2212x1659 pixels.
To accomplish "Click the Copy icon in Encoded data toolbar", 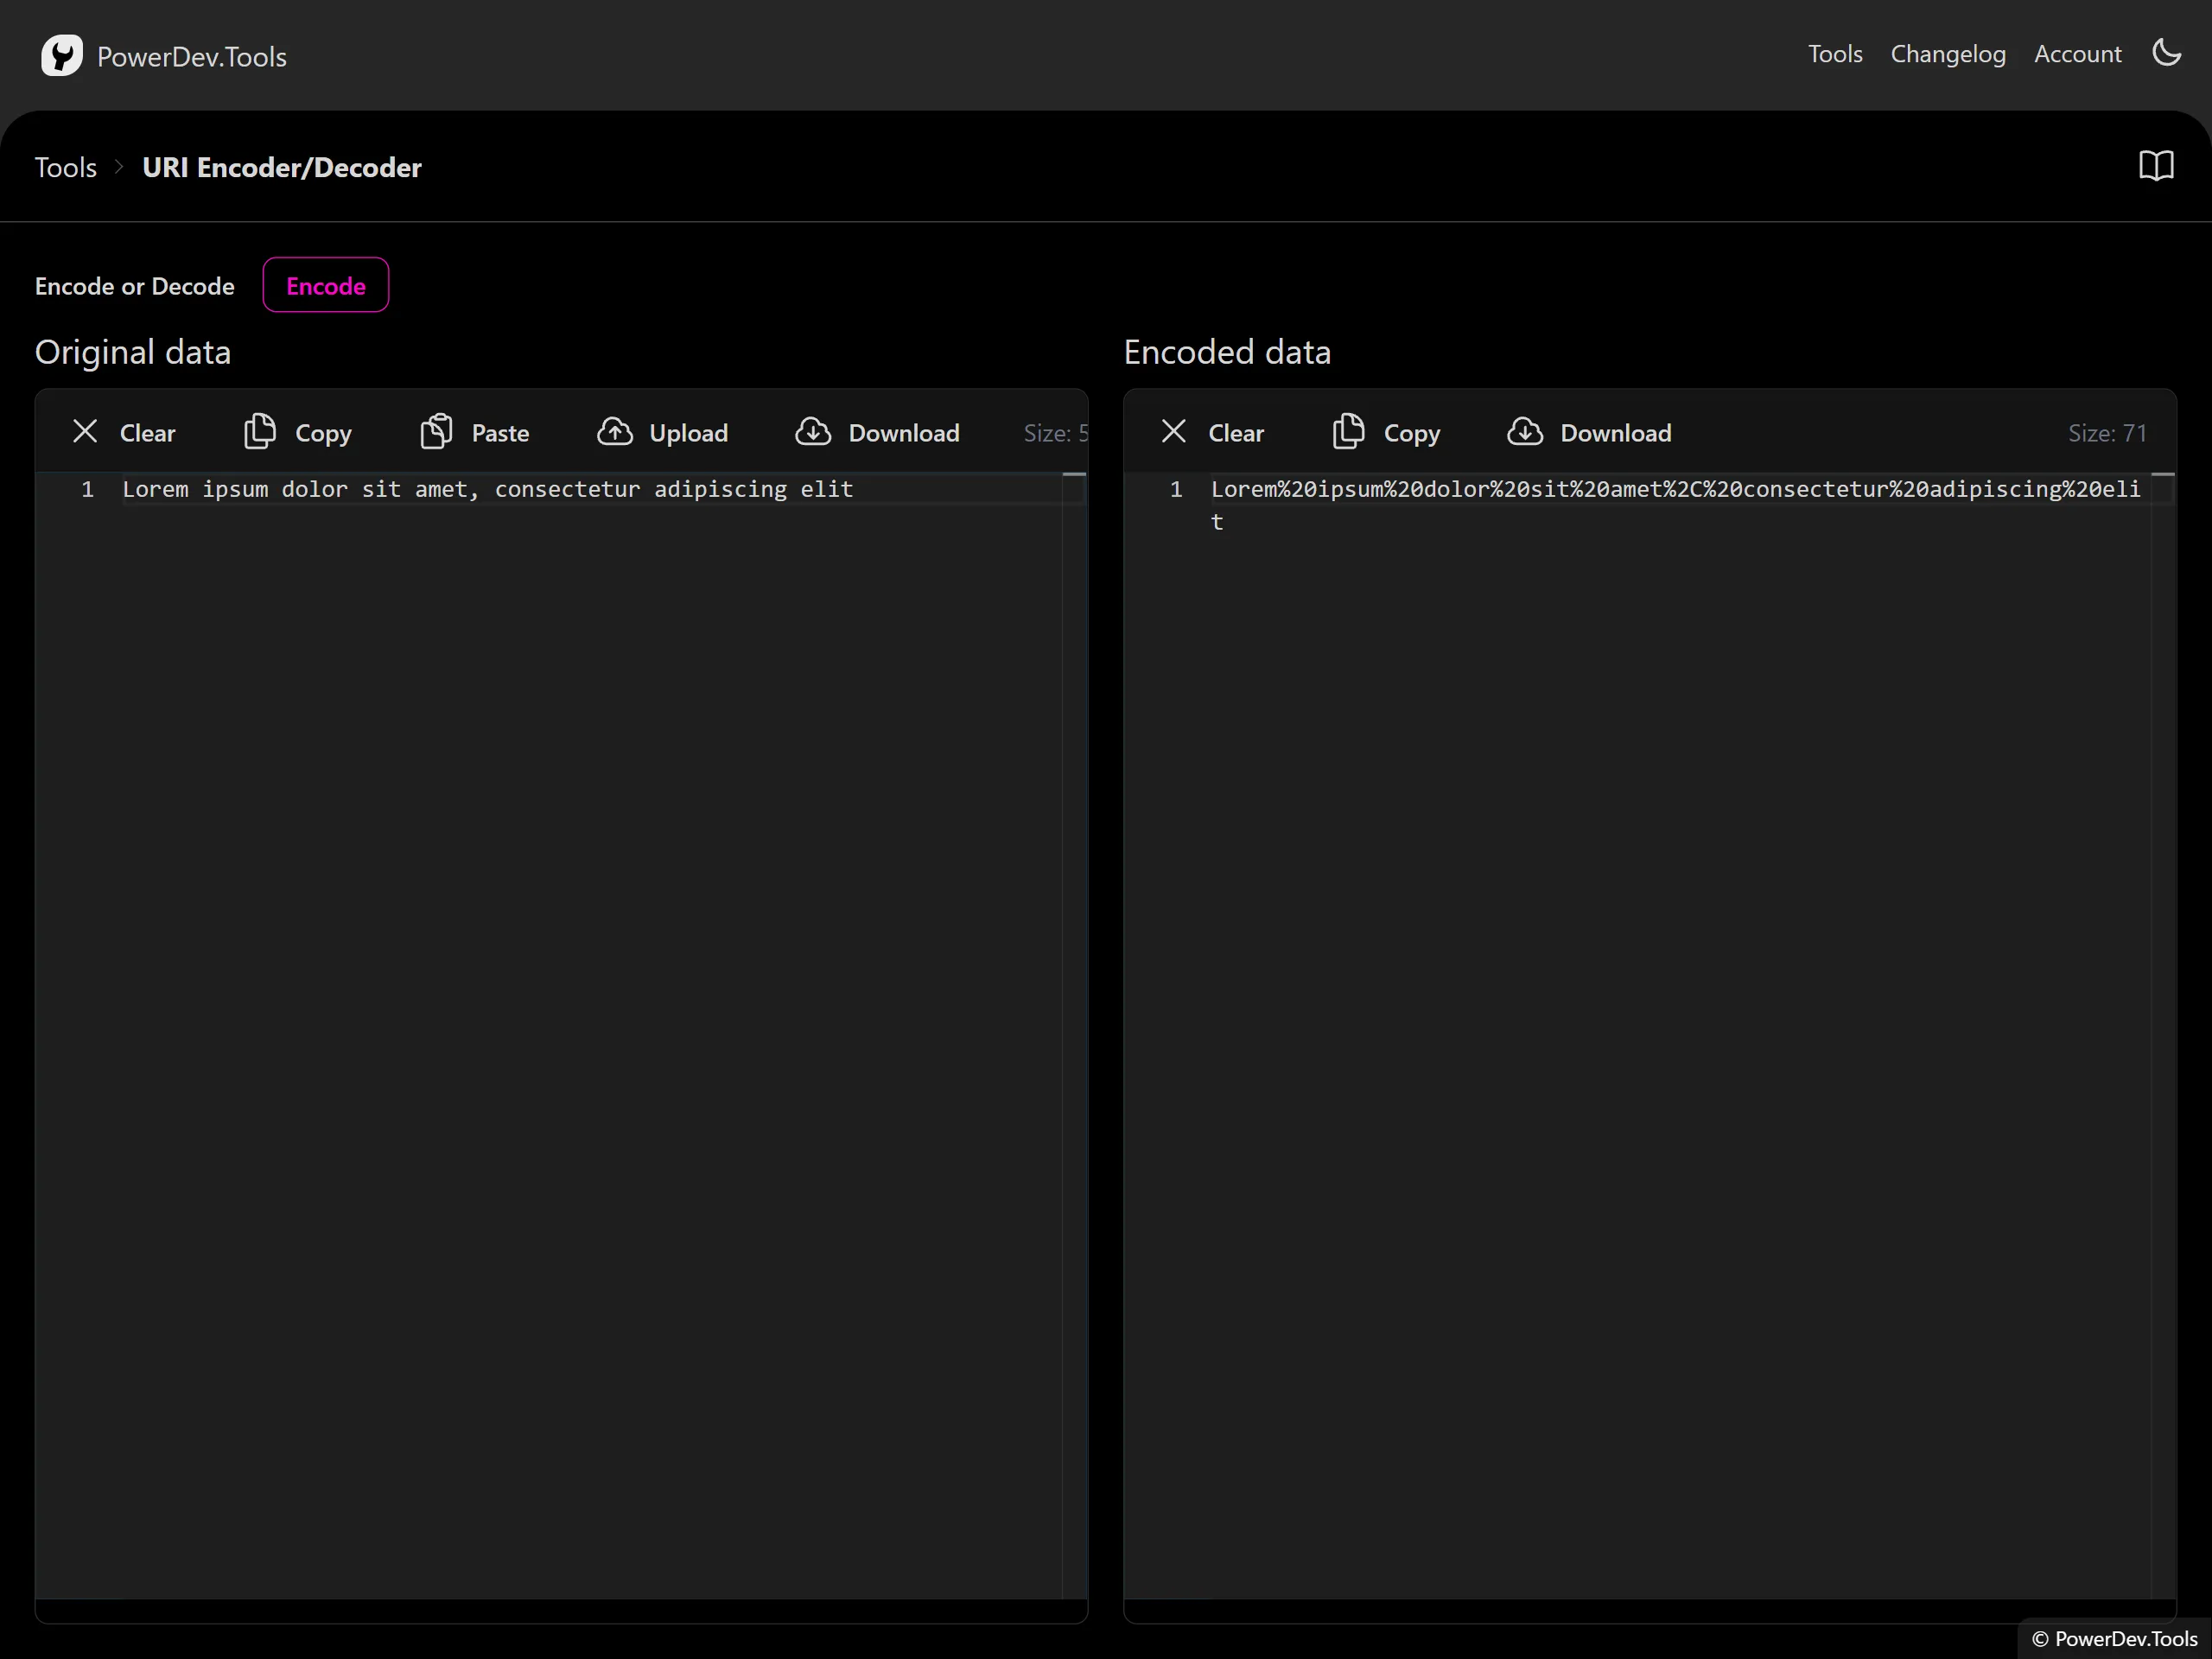I will [1348, 432].
